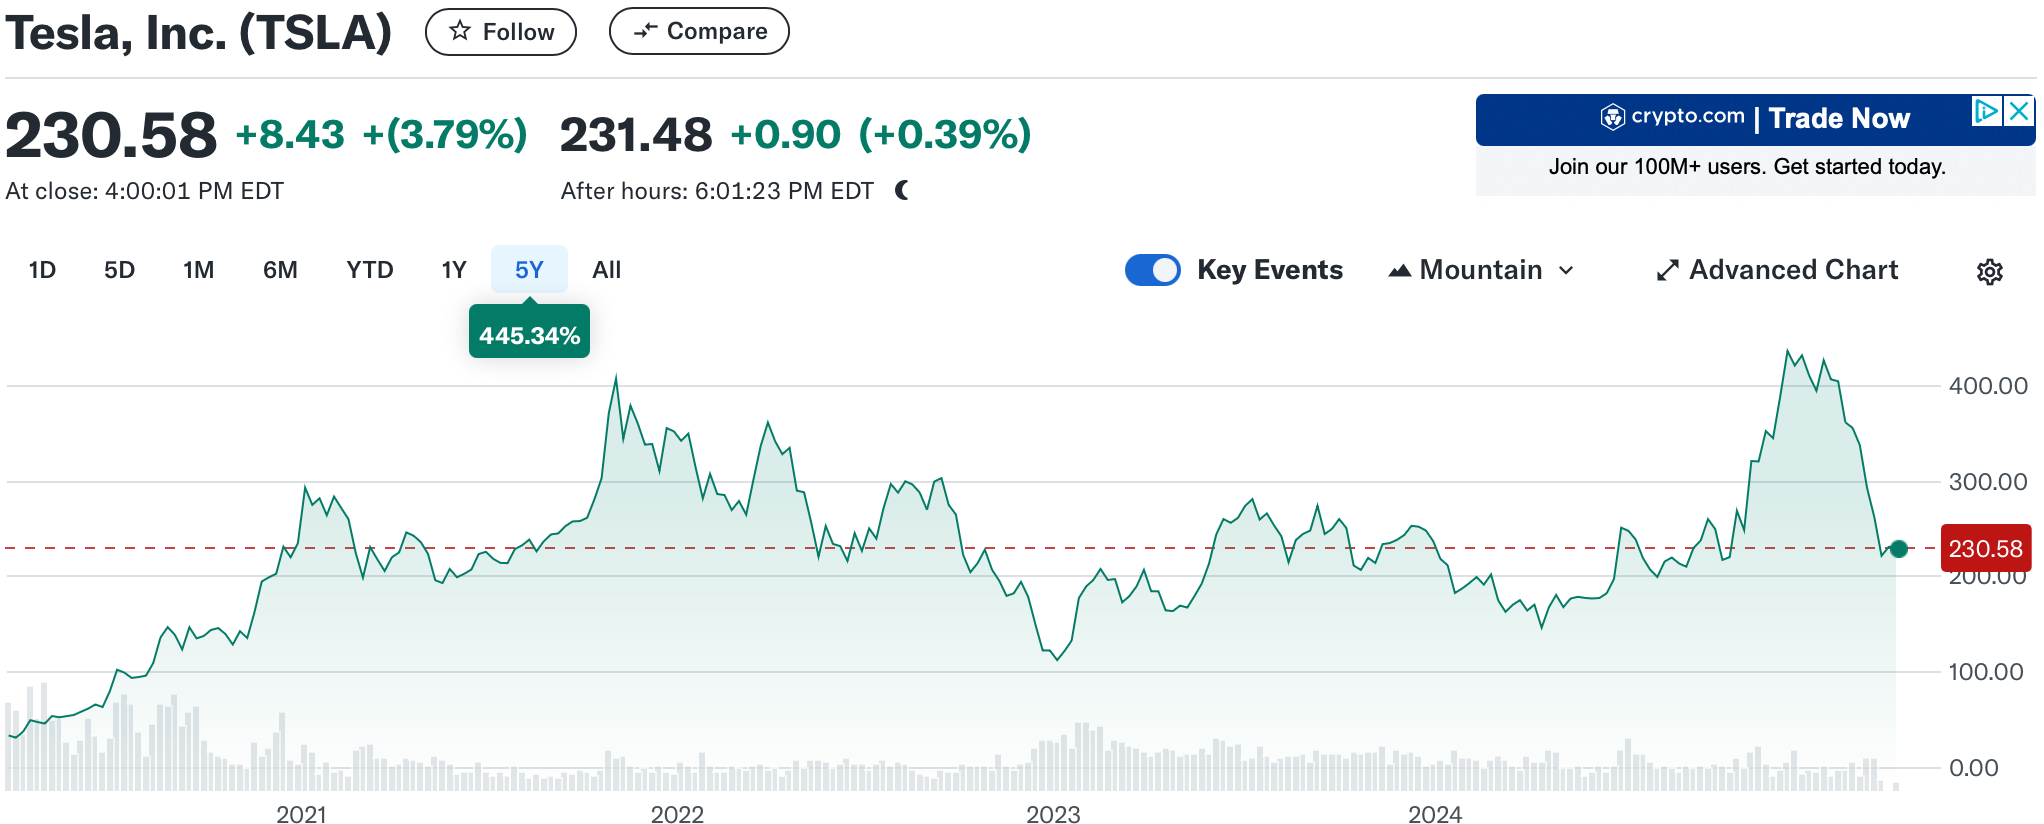The height and width of the screenshot is (824, 2044).
Task: Click the 2023 x-axis label
Action: click(x=1053, y=813)
